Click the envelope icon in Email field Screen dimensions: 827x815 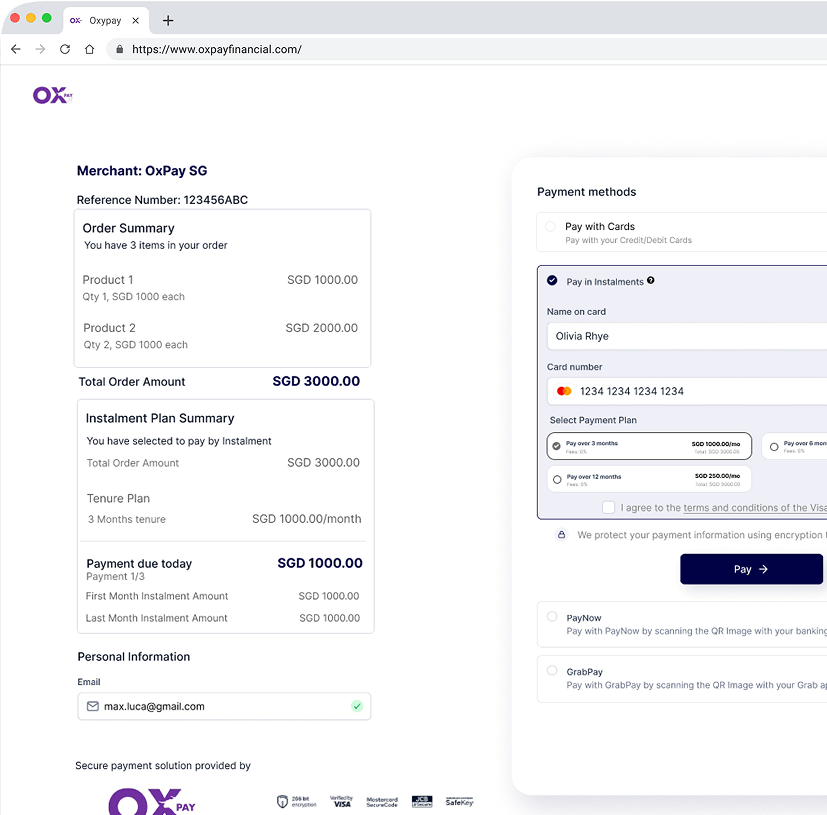click(x=93, y=706)
